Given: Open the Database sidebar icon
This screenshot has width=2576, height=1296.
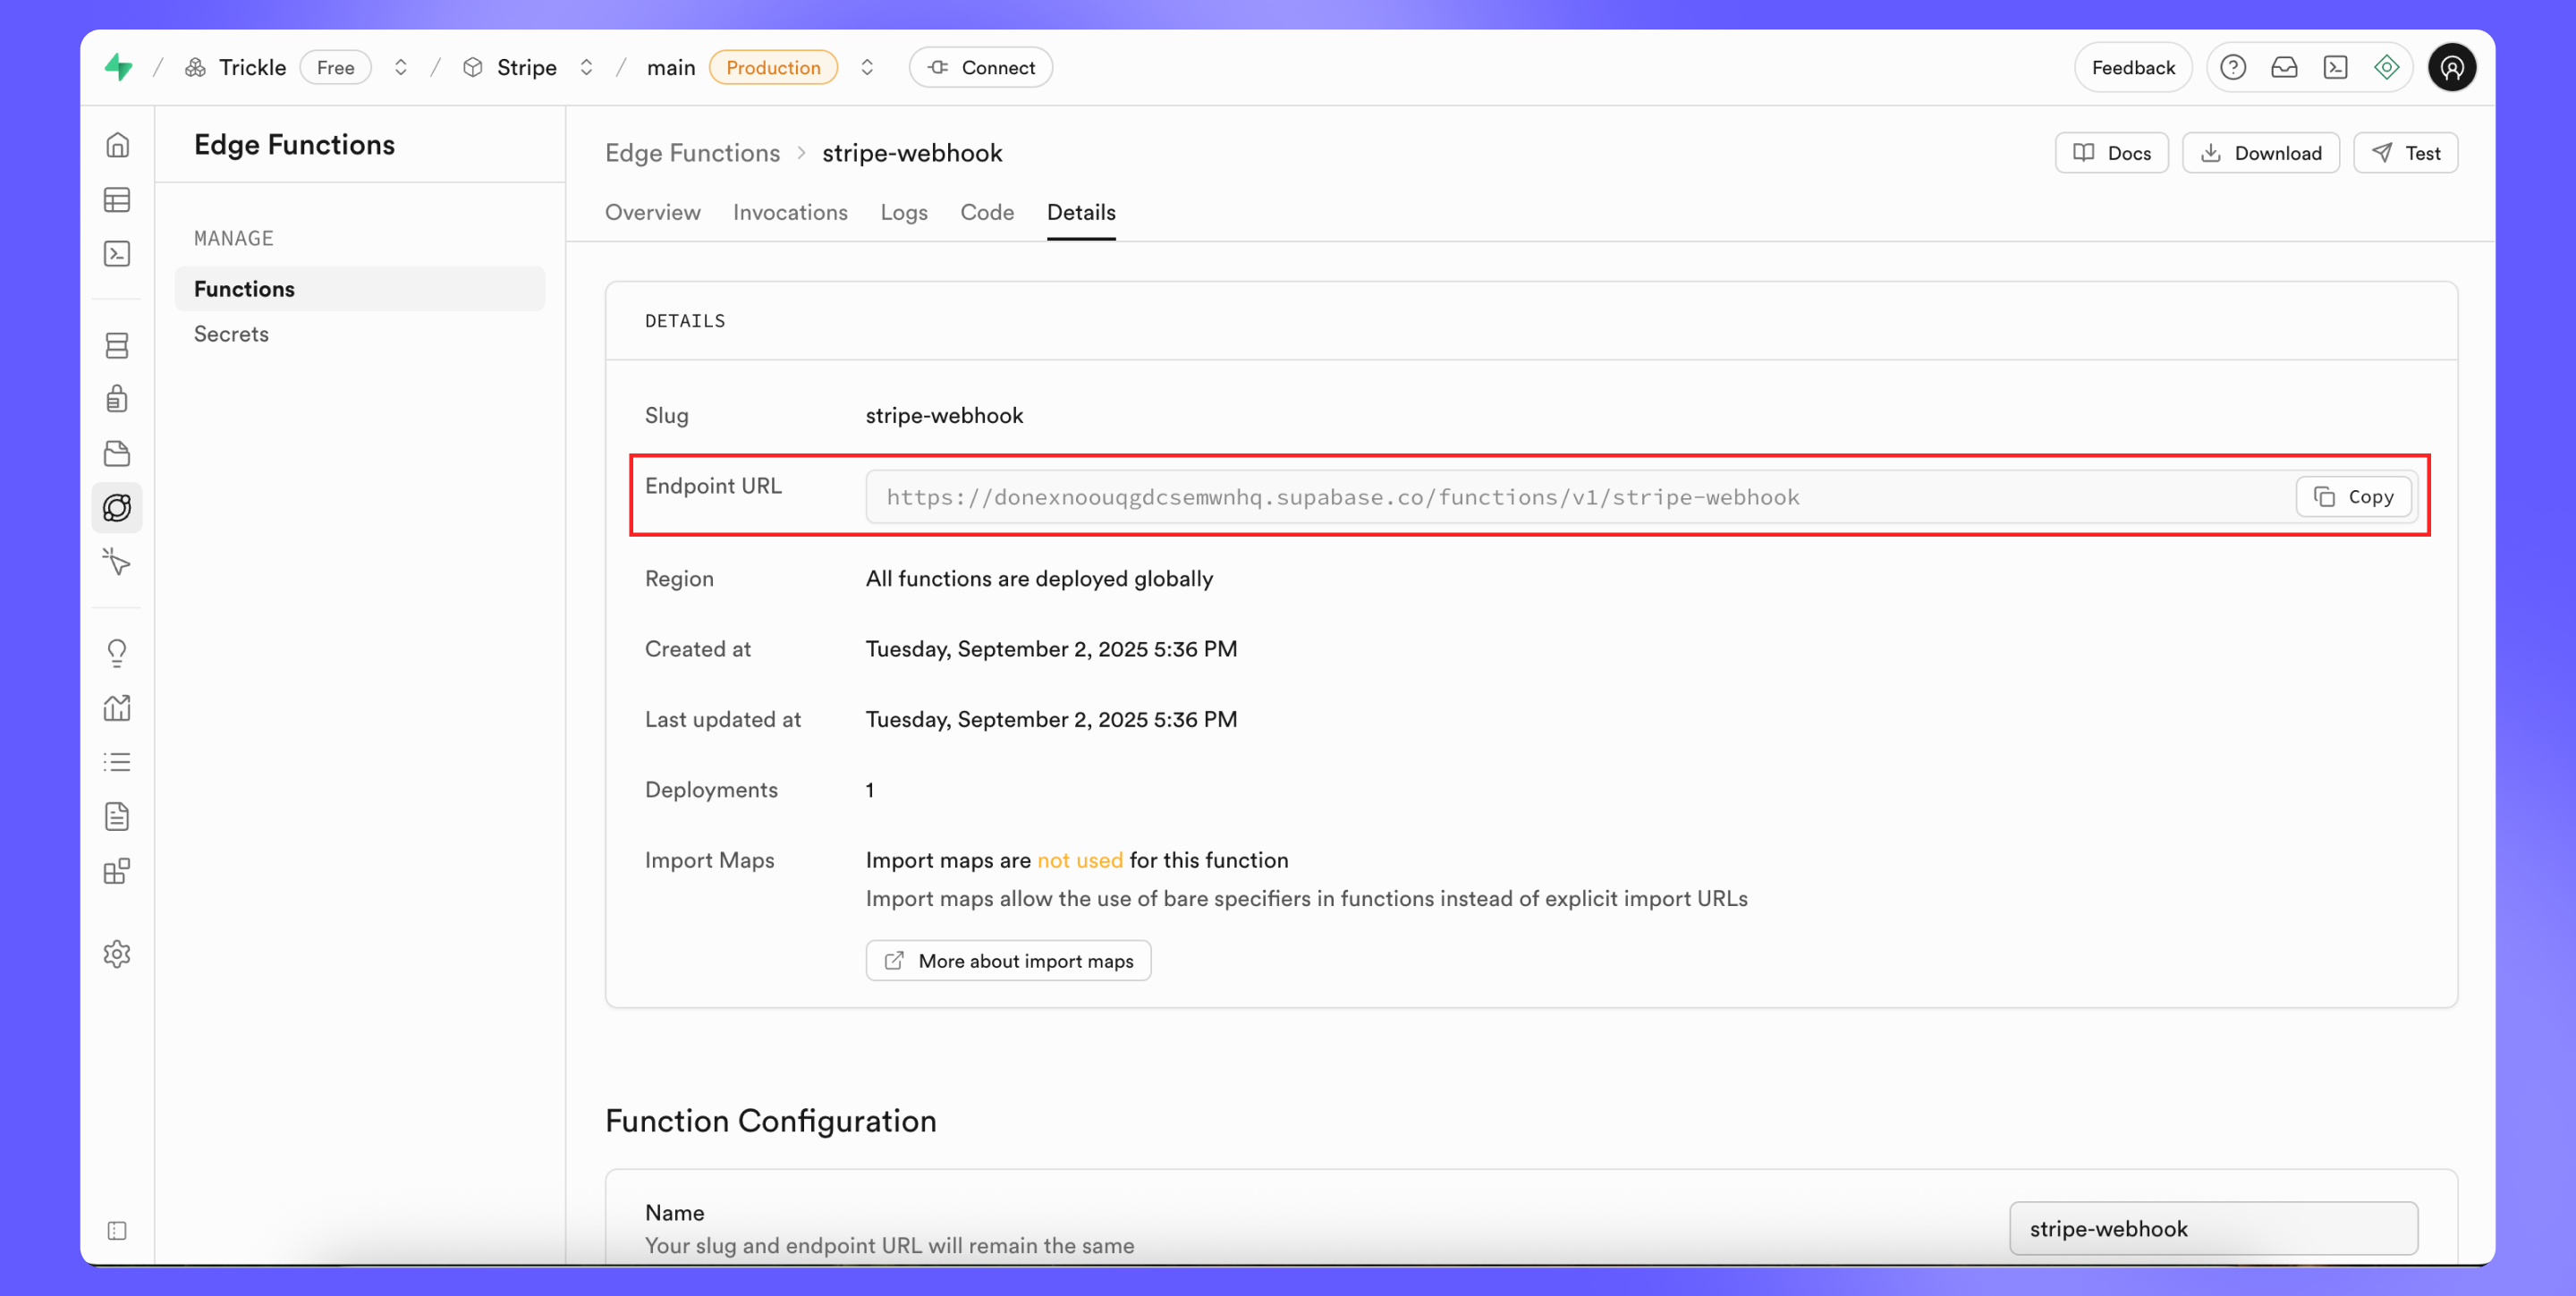Looking at the screenshot, I should tap(117, 346).
